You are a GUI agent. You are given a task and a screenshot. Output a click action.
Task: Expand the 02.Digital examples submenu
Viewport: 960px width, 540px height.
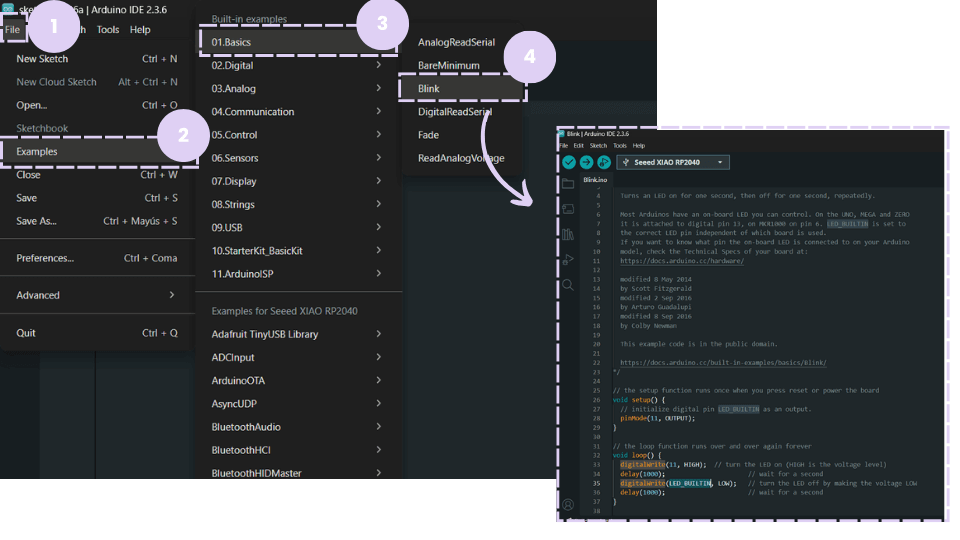(297, 65)
